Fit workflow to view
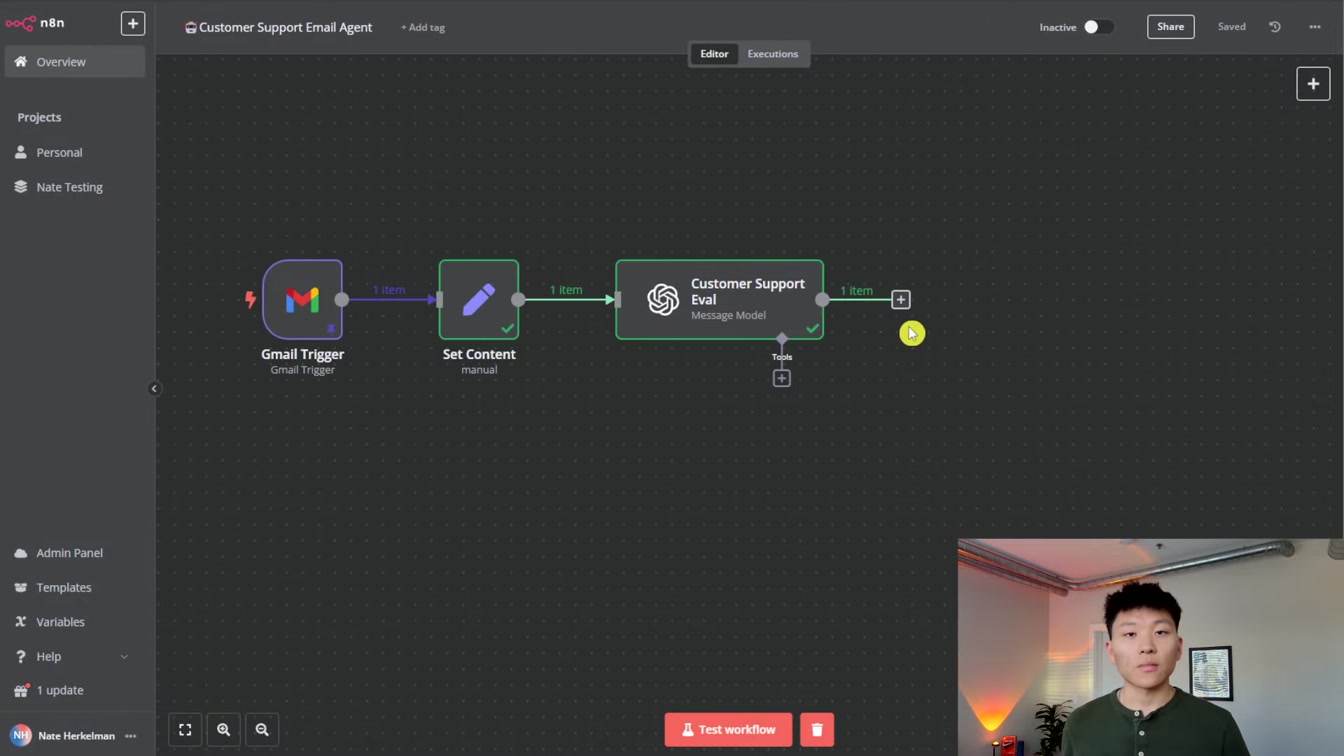The width and height of the screenshot is (1344, 756). pos(185,730)
